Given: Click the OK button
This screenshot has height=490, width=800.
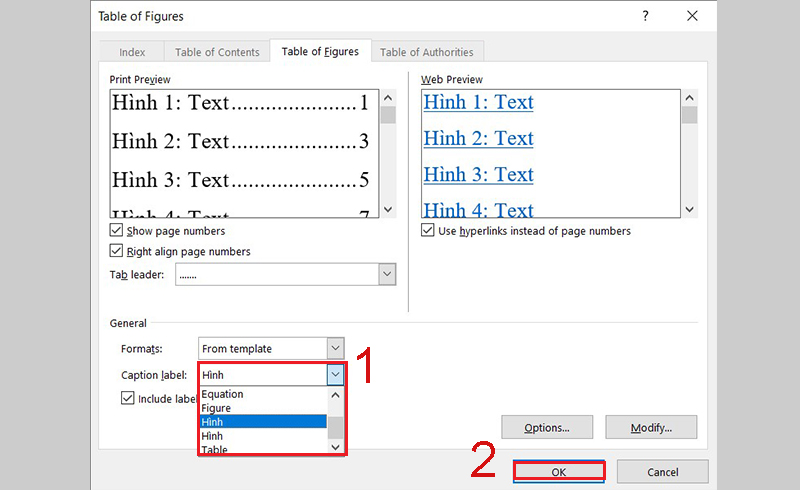Looking at the screenshot, I should [559, 472].
